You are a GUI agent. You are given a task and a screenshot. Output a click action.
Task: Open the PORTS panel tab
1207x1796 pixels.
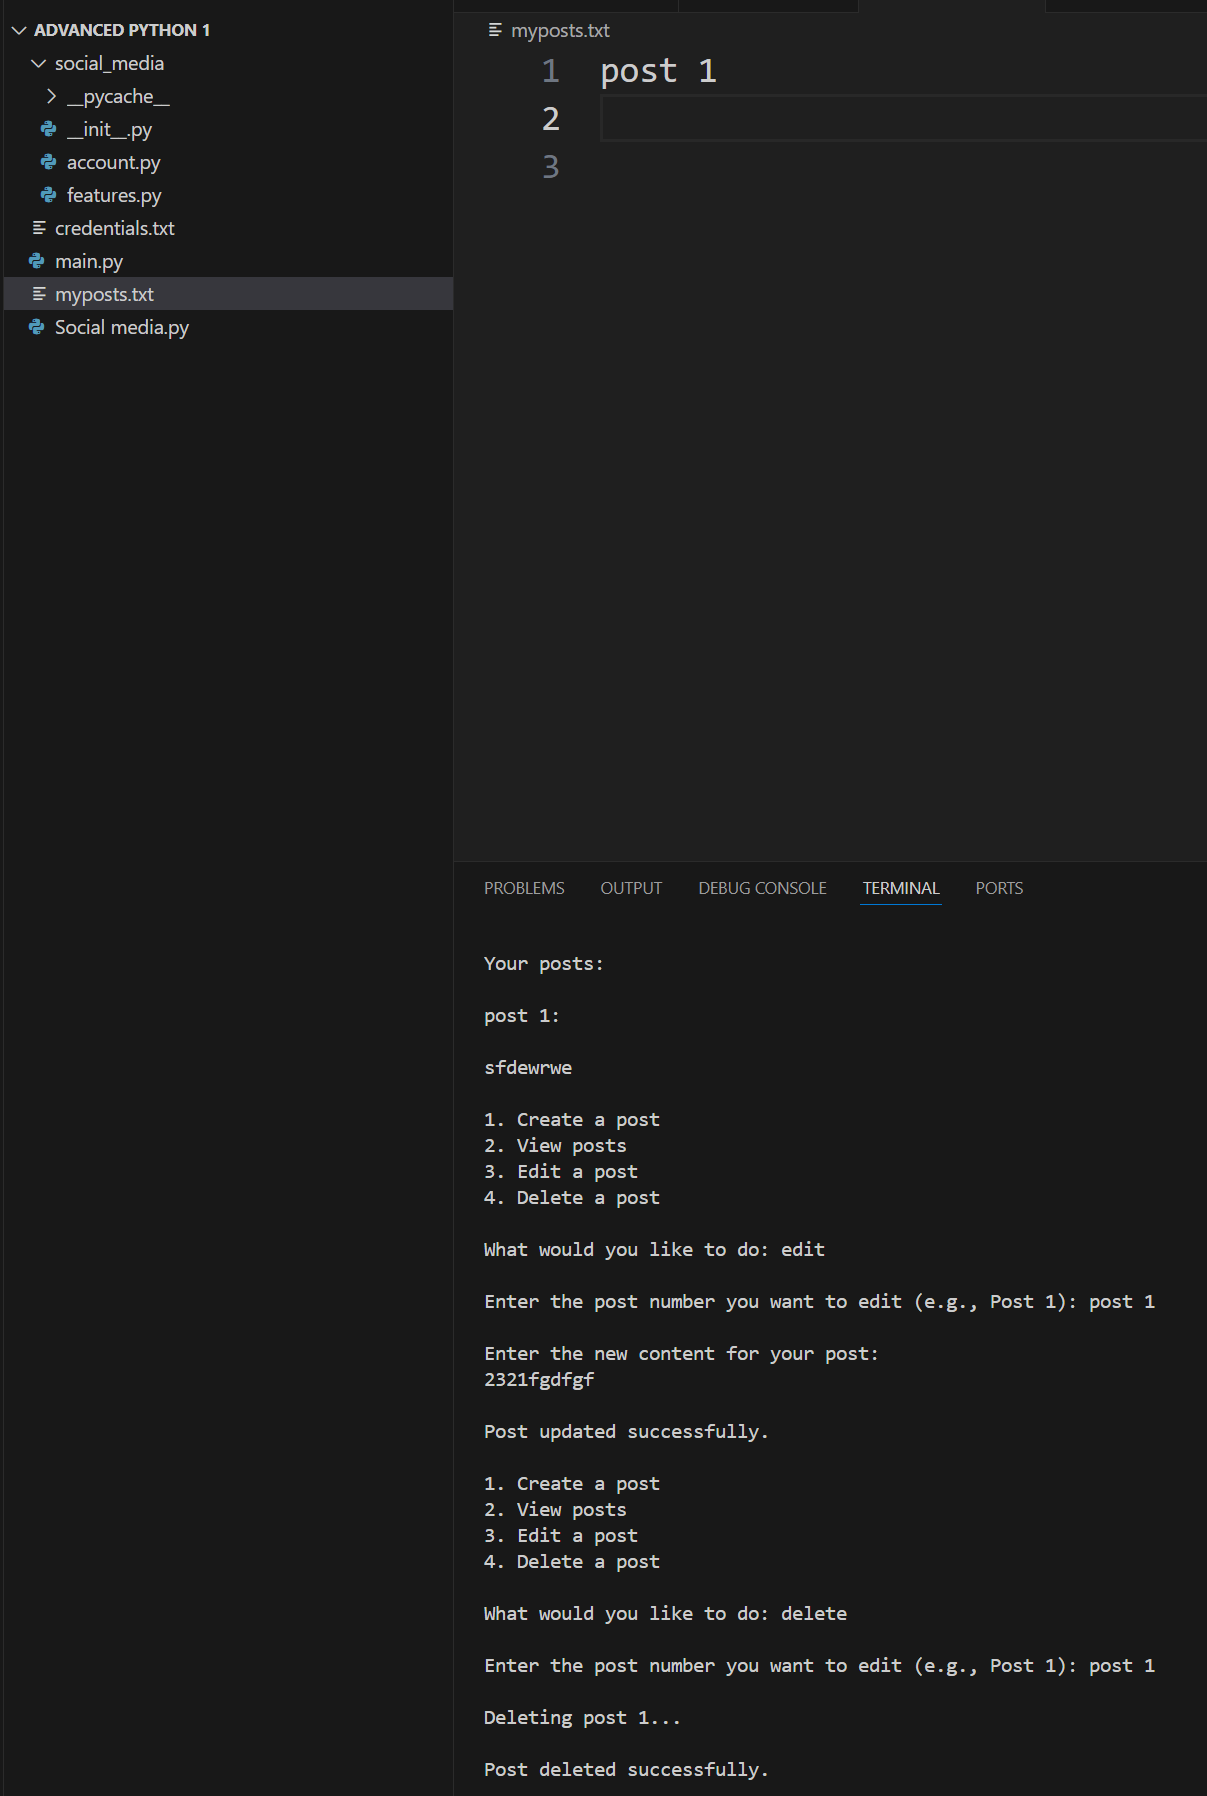[x=999, y=888]
